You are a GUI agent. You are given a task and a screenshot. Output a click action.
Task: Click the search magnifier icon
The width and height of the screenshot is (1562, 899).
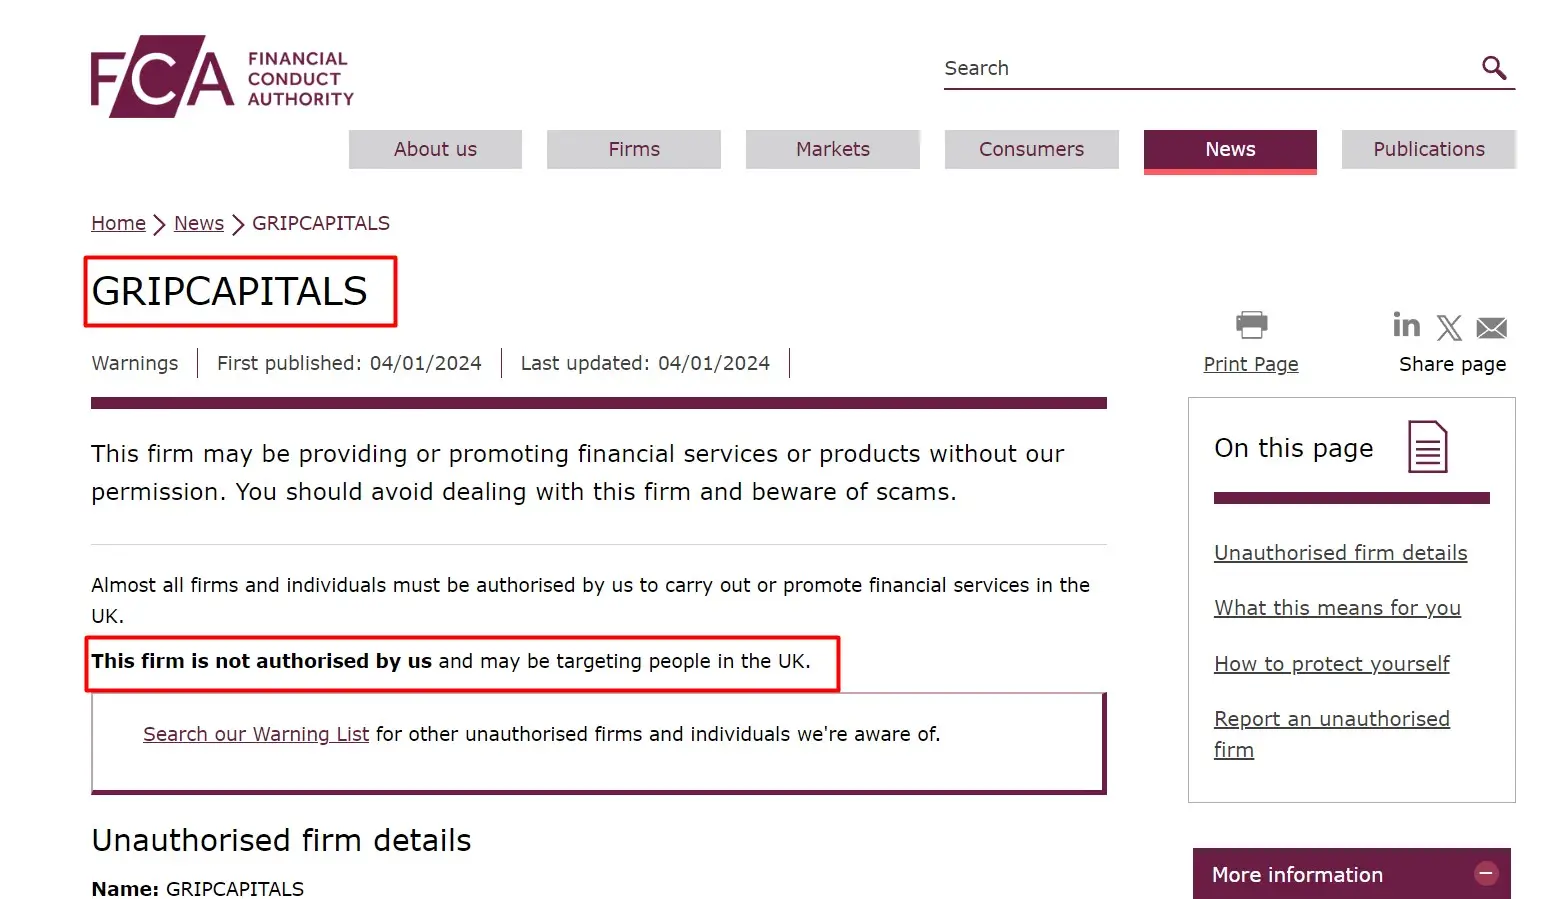click(1494, 68)
